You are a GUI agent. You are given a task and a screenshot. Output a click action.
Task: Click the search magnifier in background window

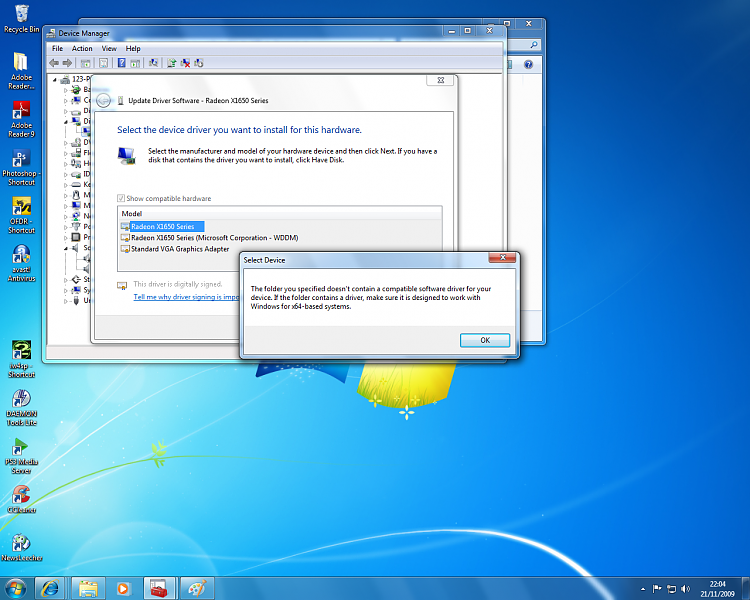tap(534, 44)
